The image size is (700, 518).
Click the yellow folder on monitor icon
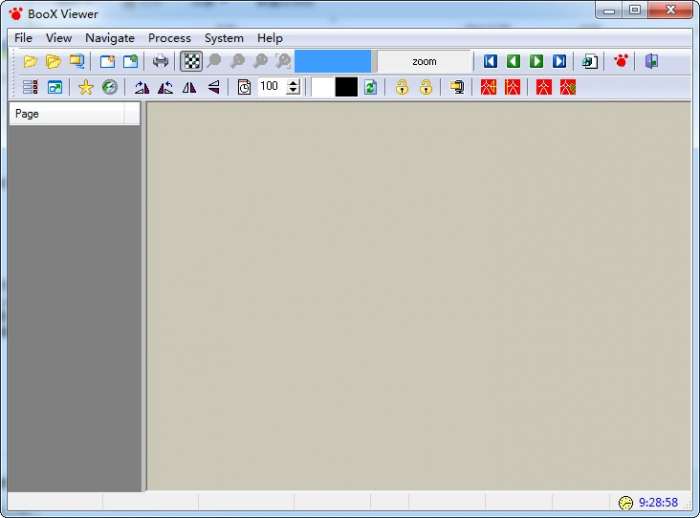pos(457,87)
